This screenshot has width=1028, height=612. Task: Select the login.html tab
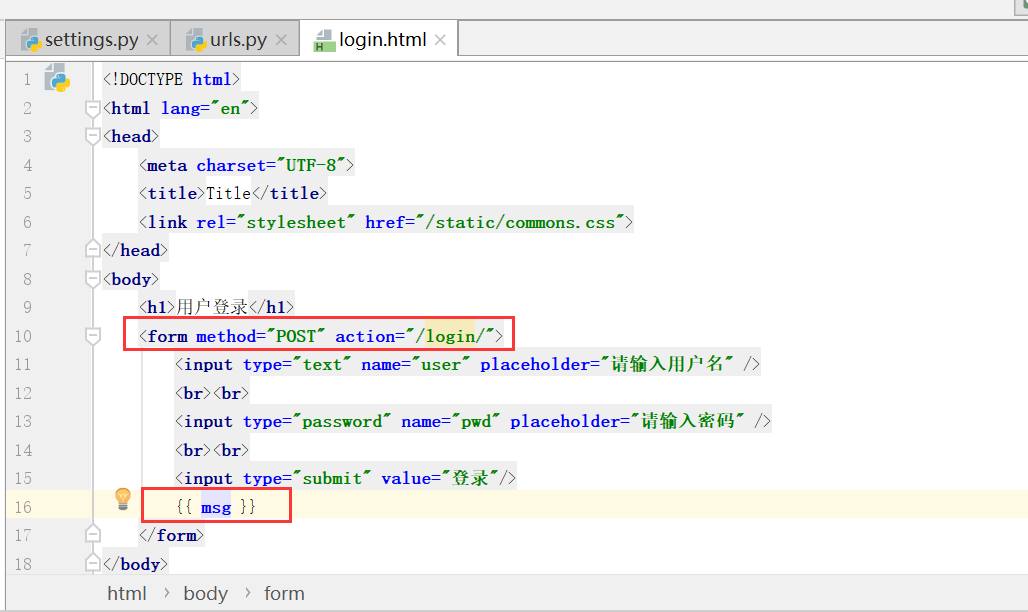pos(380,40)
